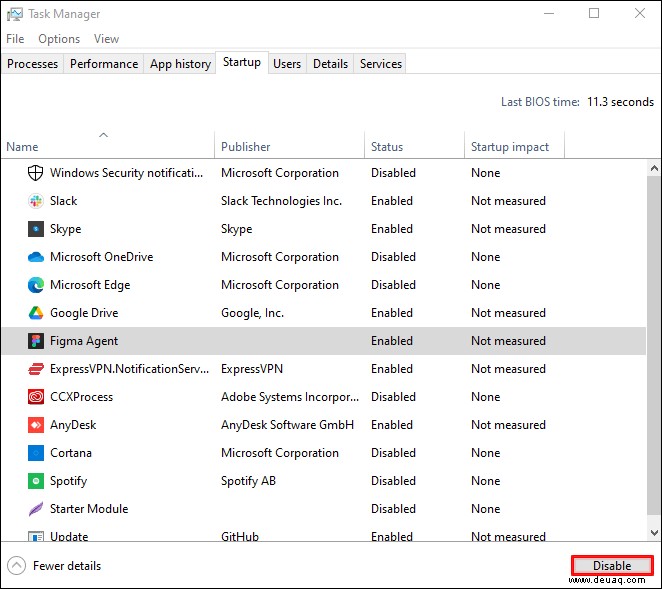662x589 pixels.
Task: Click Google, Inc. publisher cell
Action: (252, 313)
